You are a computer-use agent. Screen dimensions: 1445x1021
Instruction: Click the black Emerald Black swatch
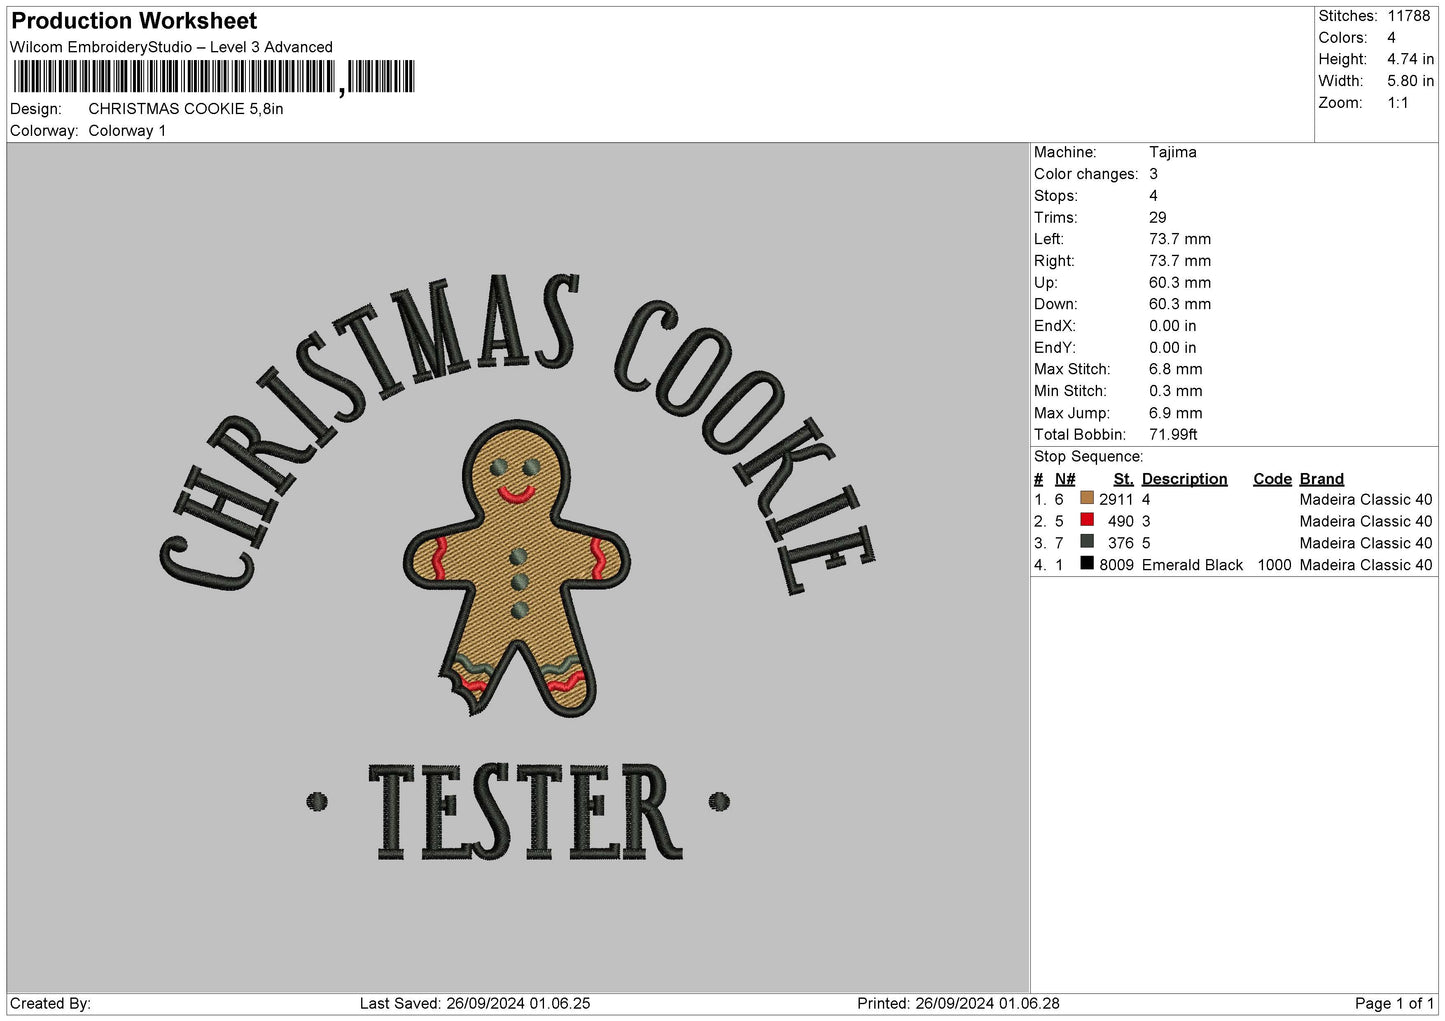pyautogui.click(x=1087, y=564)
